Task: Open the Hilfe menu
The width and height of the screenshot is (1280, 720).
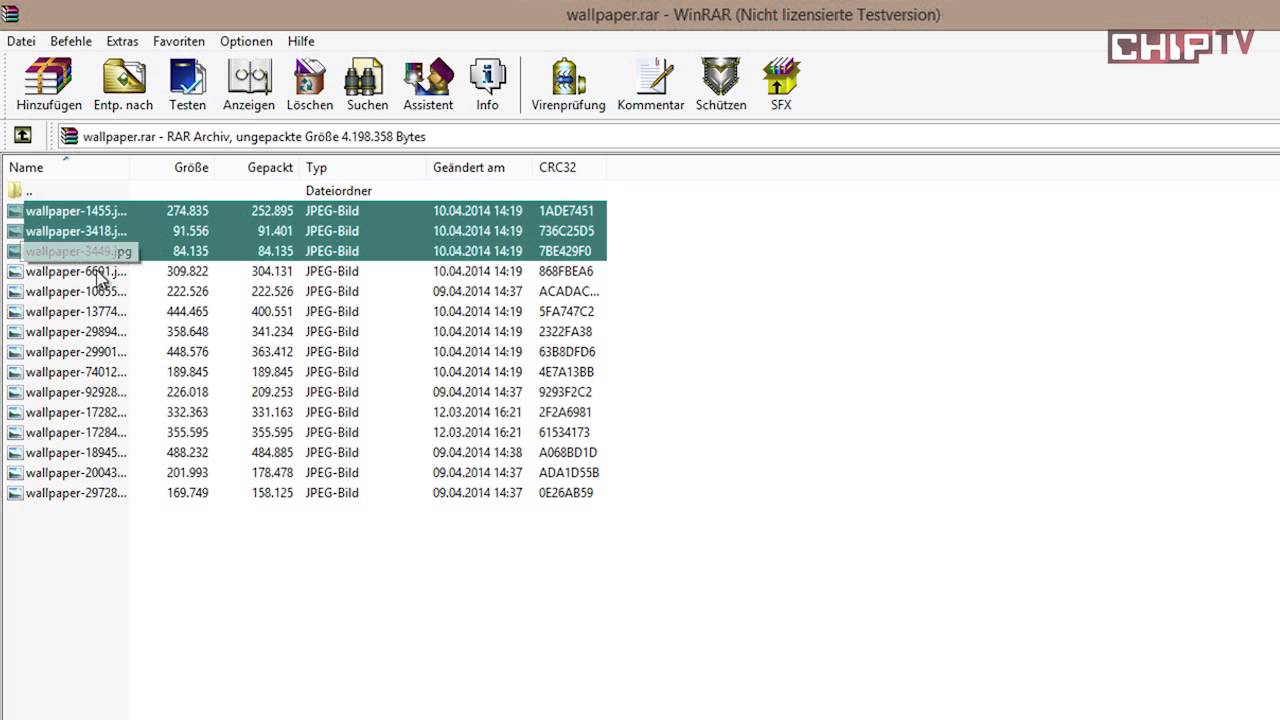Action: tap(301, 41)
